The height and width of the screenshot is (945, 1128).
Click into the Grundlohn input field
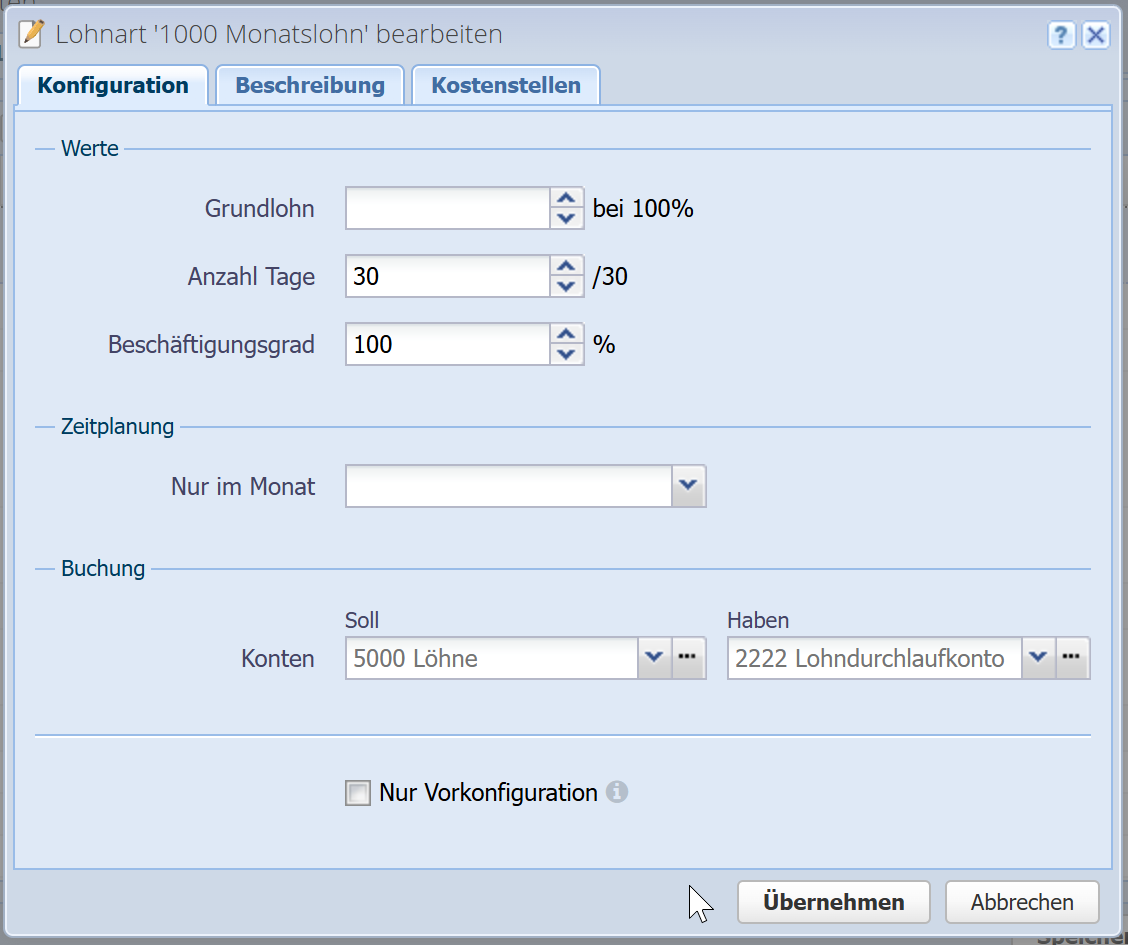click(447, 209)
